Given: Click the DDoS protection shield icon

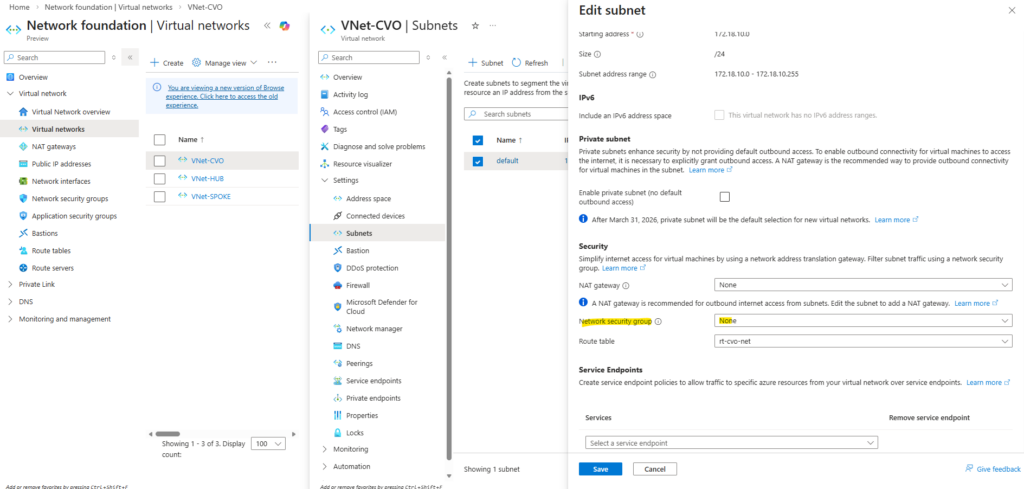Looking at the screenshot, I should click(x=338, y=268).
